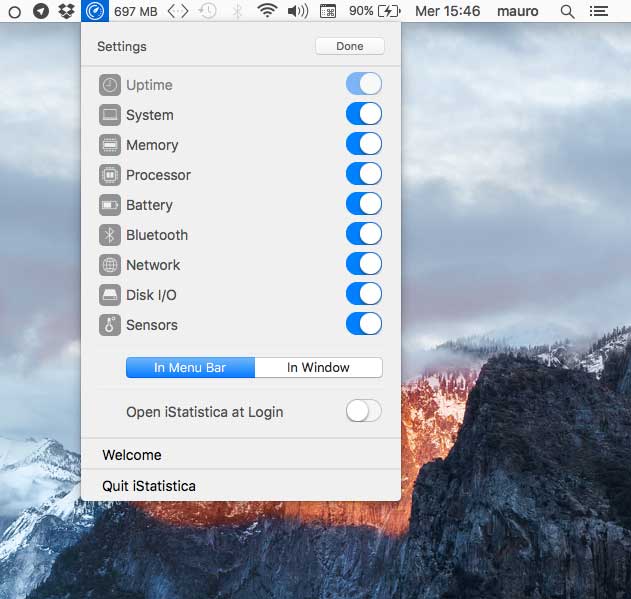631x599 pixels.
Task: Click the Processor CPU icon
Action: 110,175
